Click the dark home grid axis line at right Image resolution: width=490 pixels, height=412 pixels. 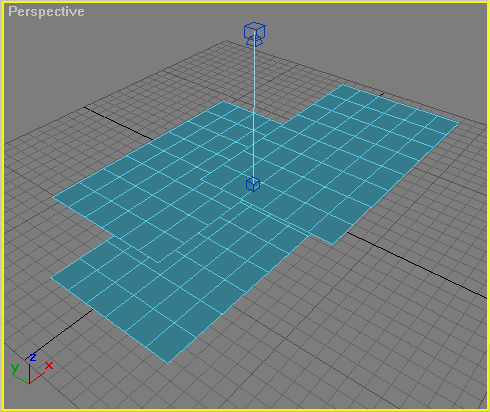[417, 264]
